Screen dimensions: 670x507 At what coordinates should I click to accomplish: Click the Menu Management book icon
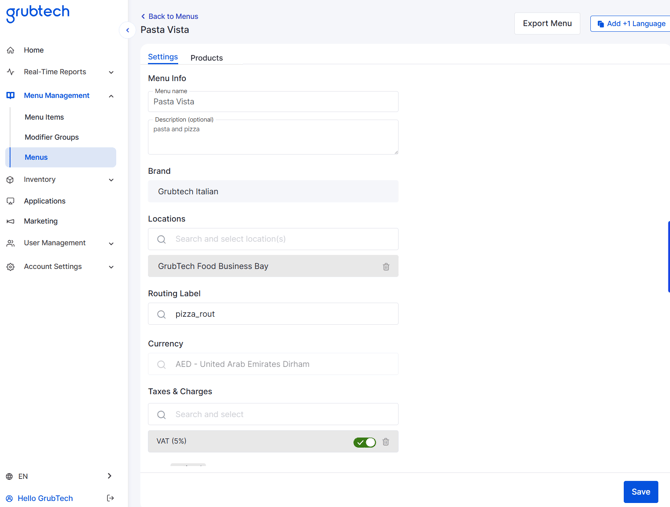point(11,96)
